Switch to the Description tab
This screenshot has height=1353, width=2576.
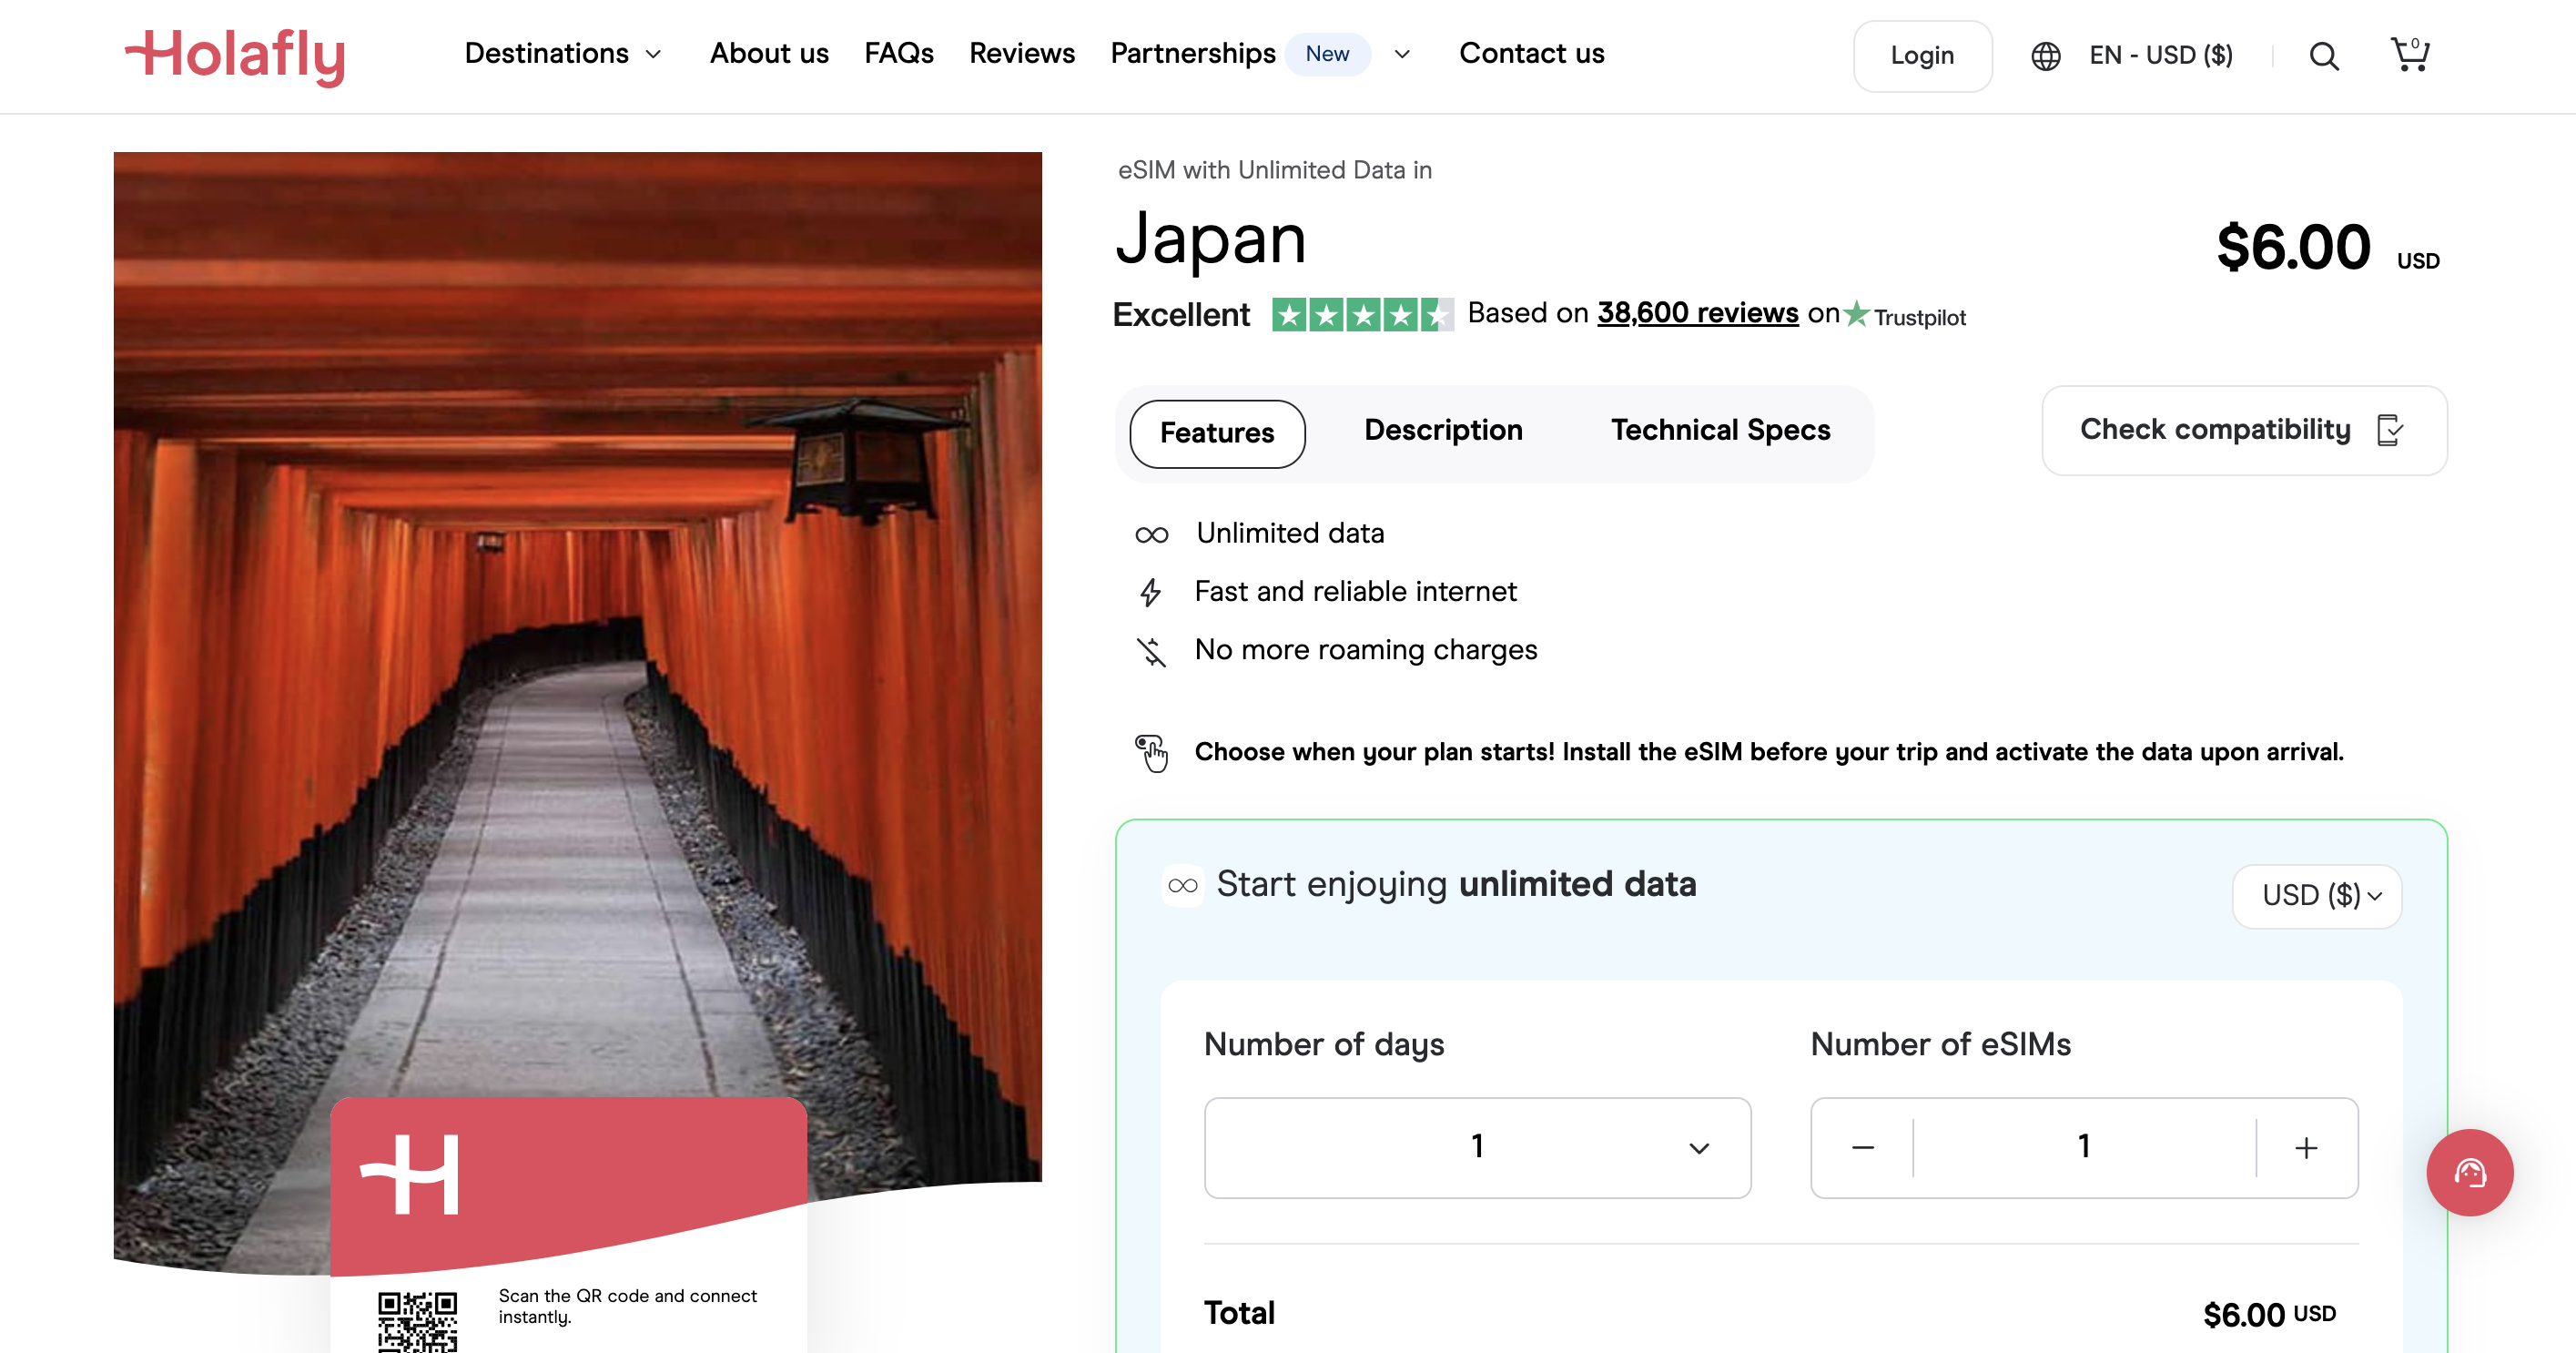pyautogui.click(x=1443, y=431)
